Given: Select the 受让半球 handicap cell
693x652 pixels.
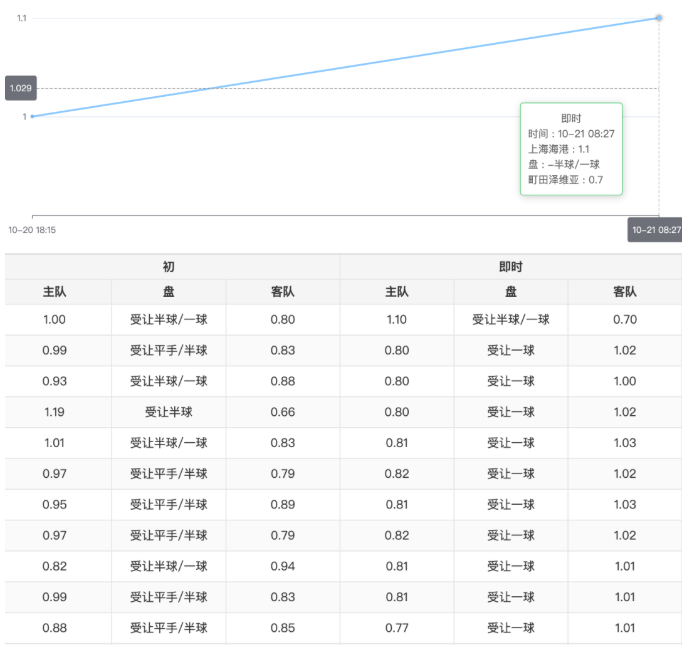Looking at the screenshot, I should pyautogui.click(x=168, y=411).
